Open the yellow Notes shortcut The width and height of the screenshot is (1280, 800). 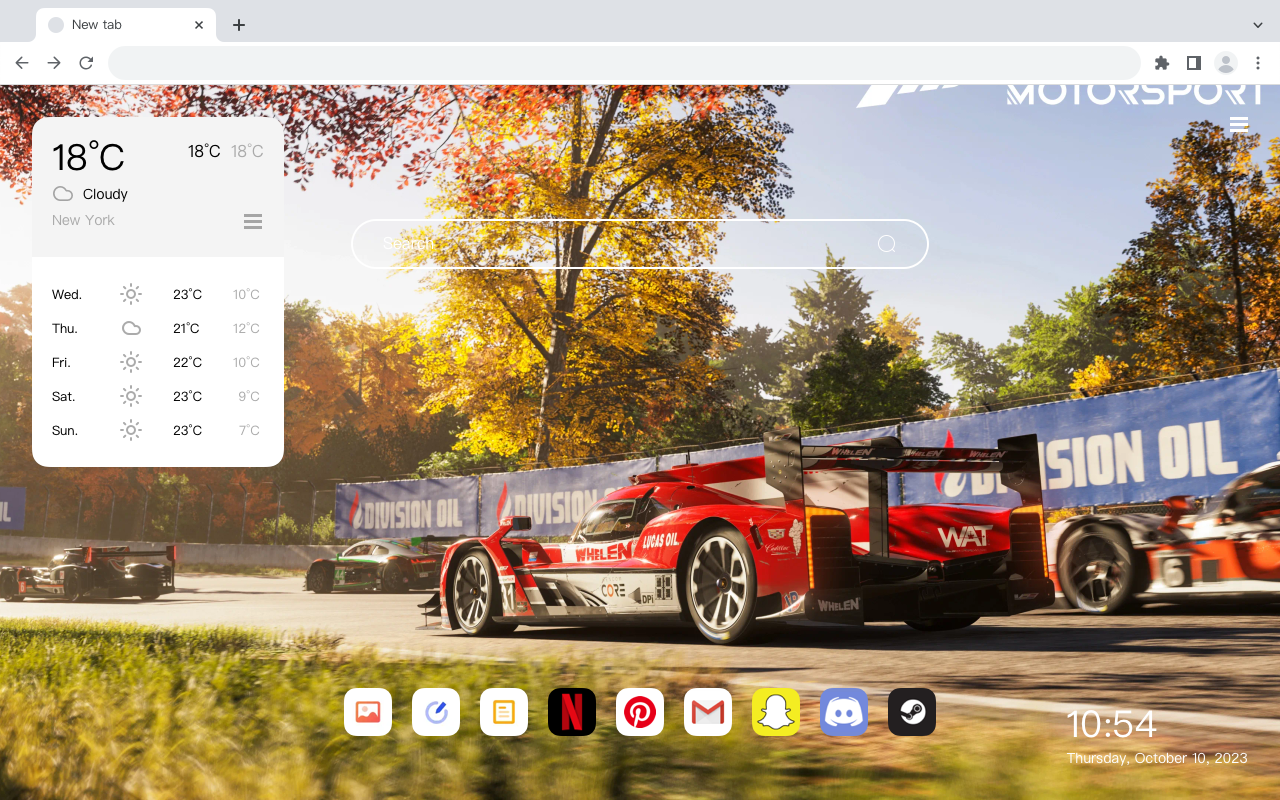(504, 712)
